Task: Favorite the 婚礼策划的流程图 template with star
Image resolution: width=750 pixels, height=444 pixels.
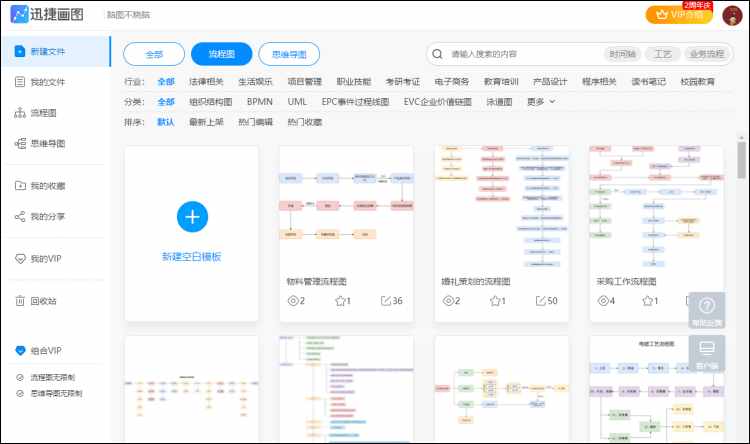Action: [x=495, y=300]
